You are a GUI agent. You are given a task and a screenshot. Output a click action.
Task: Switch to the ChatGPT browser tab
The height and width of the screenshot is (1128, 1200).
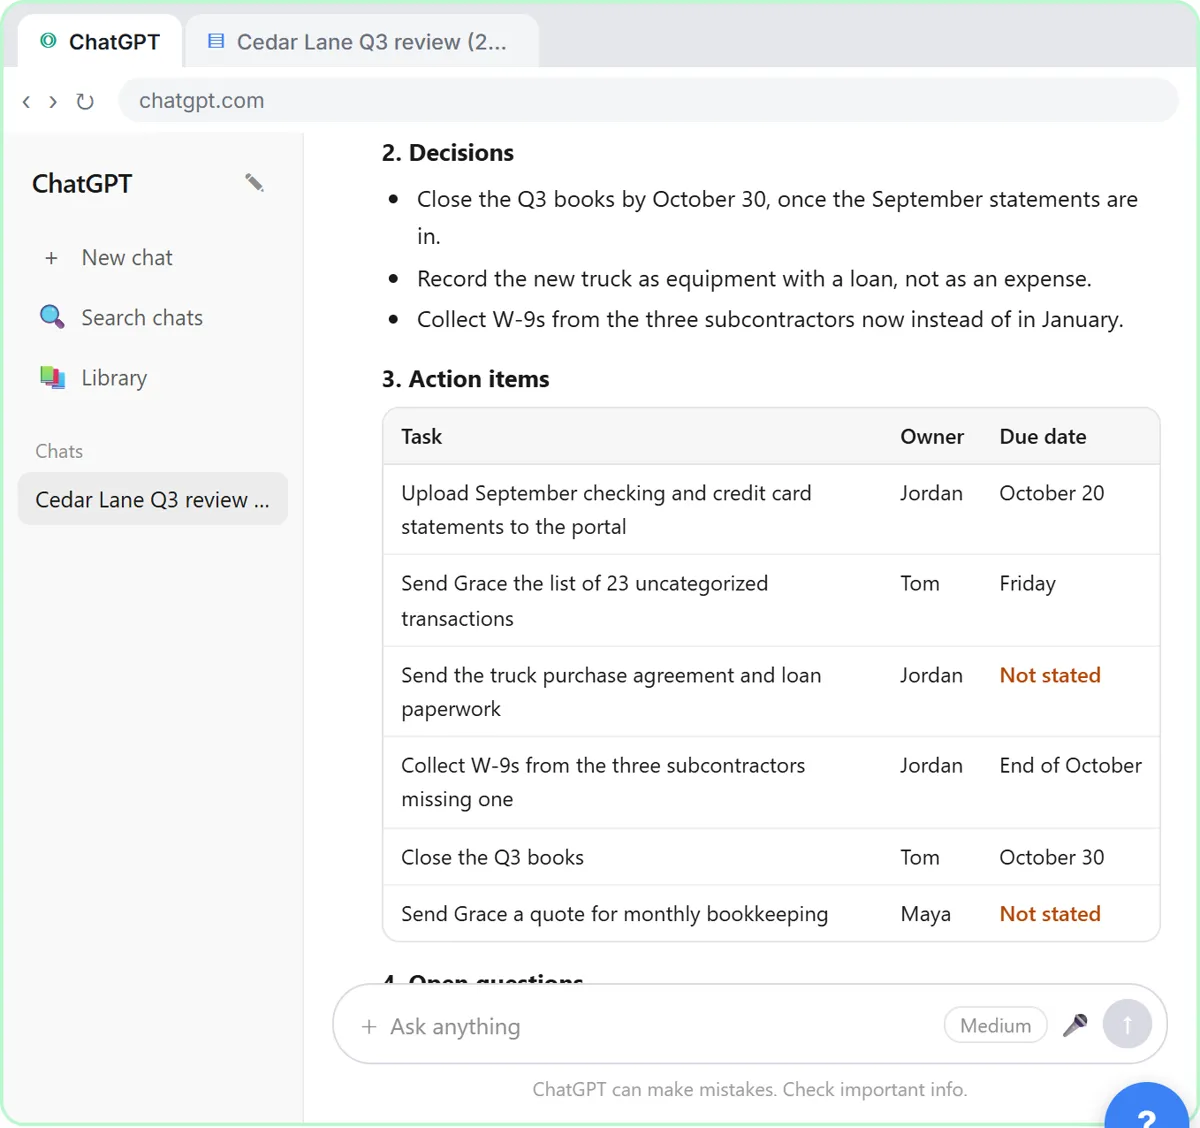coord(100,41)
